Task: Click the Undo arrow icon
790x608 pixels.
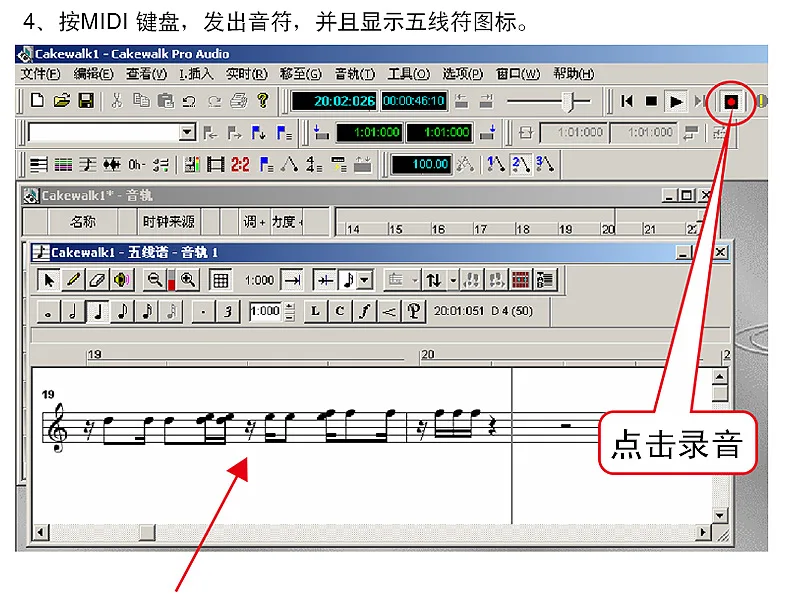Action: 189,101
